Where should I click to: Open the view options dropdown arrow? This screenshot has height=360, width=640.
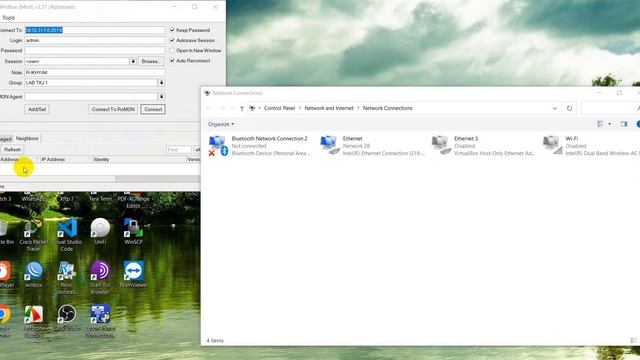609,124
